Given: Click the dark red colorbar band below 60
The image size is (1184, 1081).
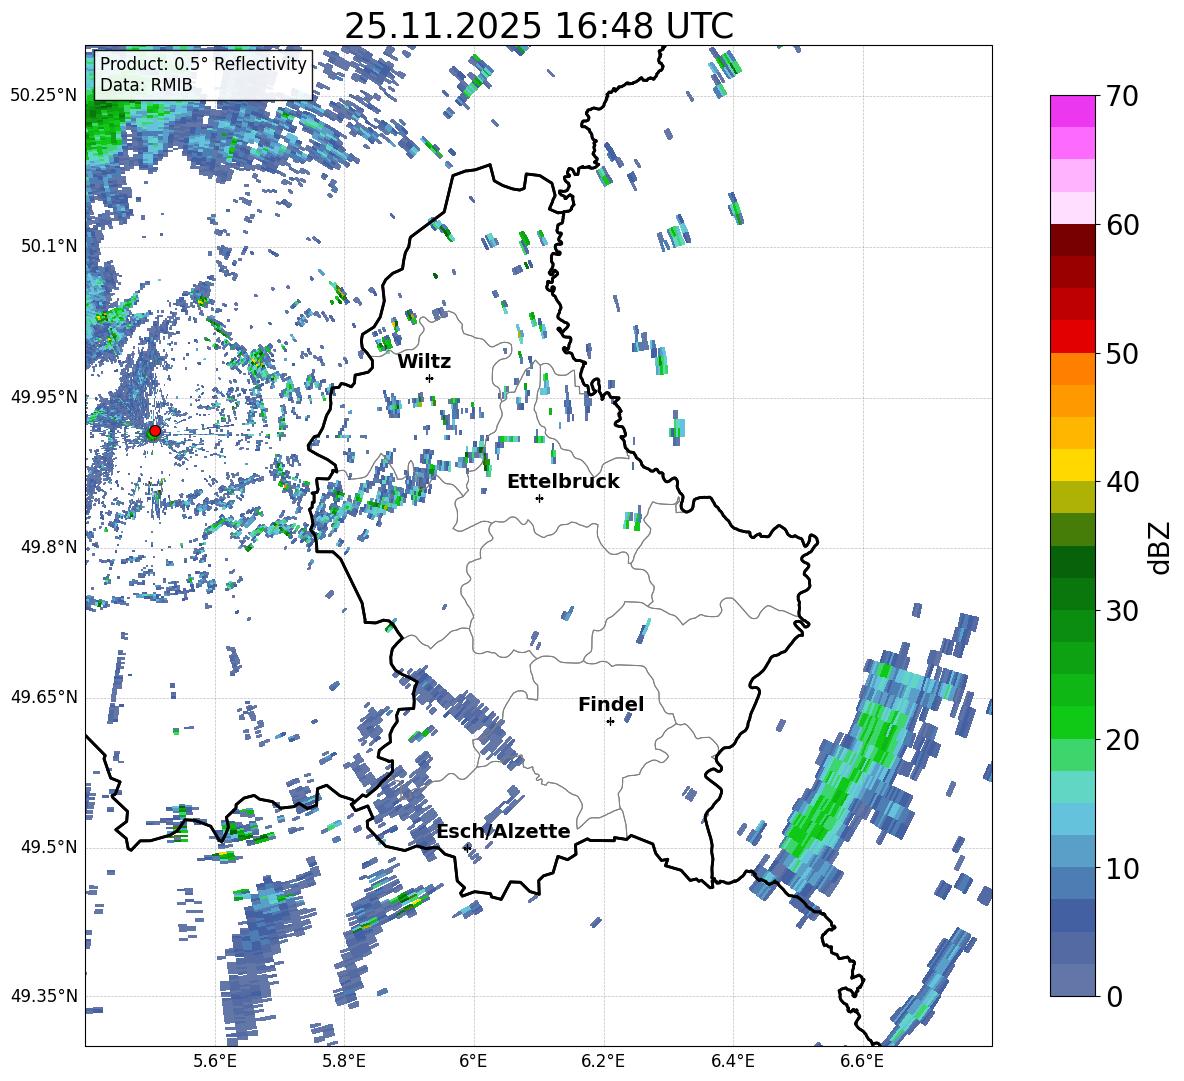Looking at the screenshot, I should [1072, 240].
